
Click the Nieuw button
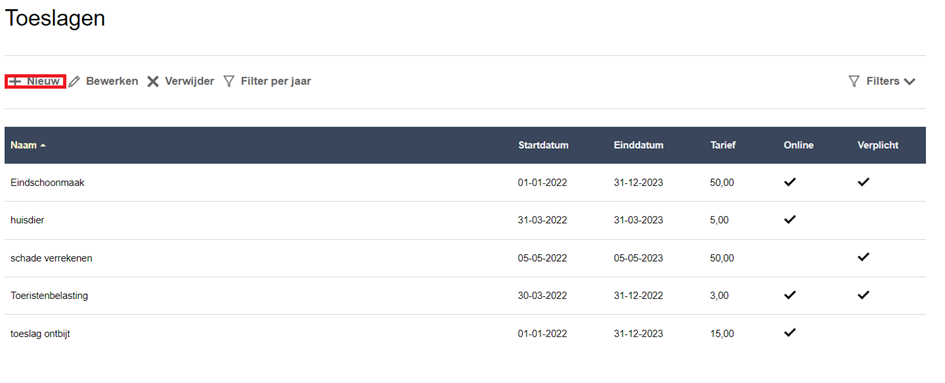(36, 81)
